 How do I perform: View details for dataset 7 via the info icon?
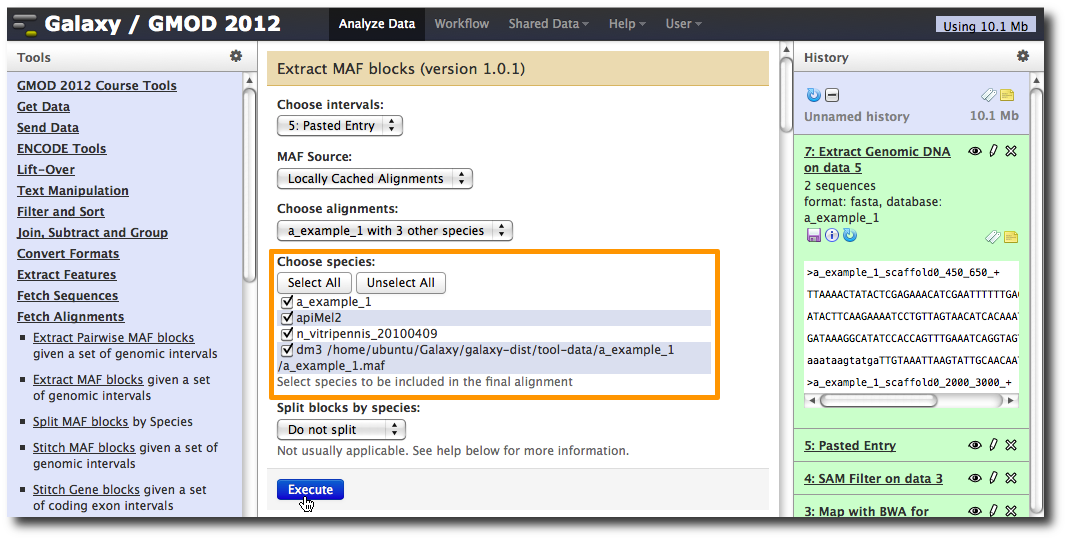(x=832, y=235)
